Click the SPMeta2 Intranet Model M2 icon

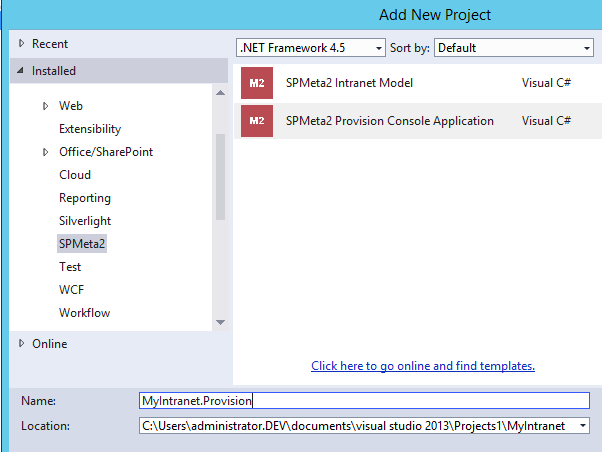pos(257,83)
